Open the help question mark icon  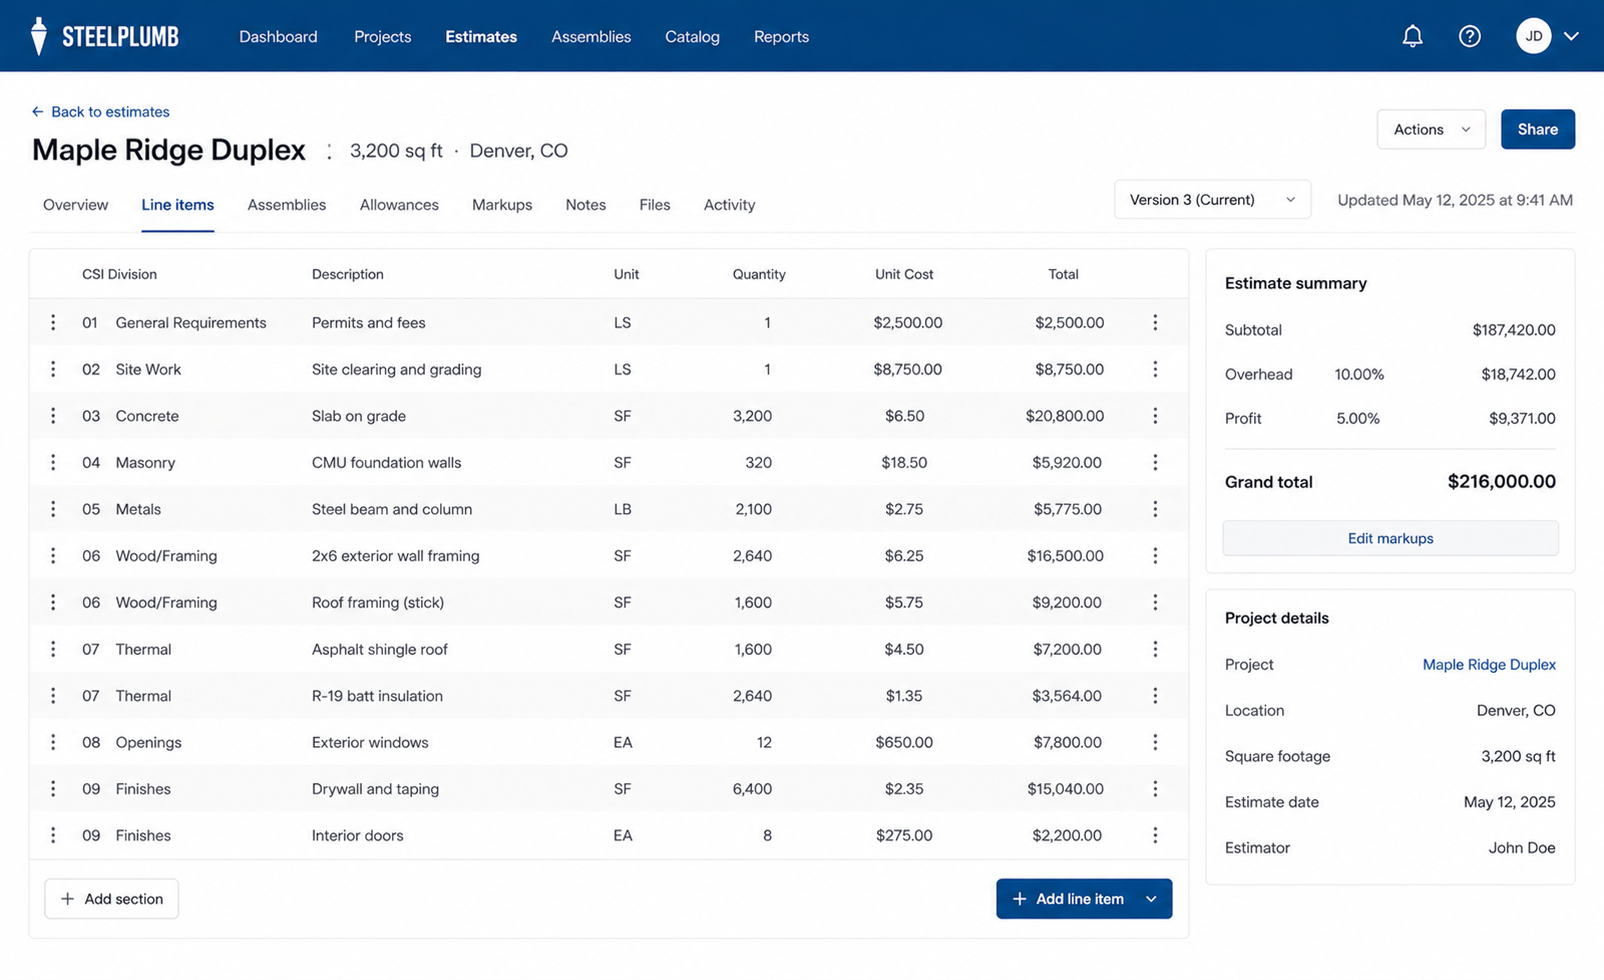pyautogui.click(x=1469, y=36)
